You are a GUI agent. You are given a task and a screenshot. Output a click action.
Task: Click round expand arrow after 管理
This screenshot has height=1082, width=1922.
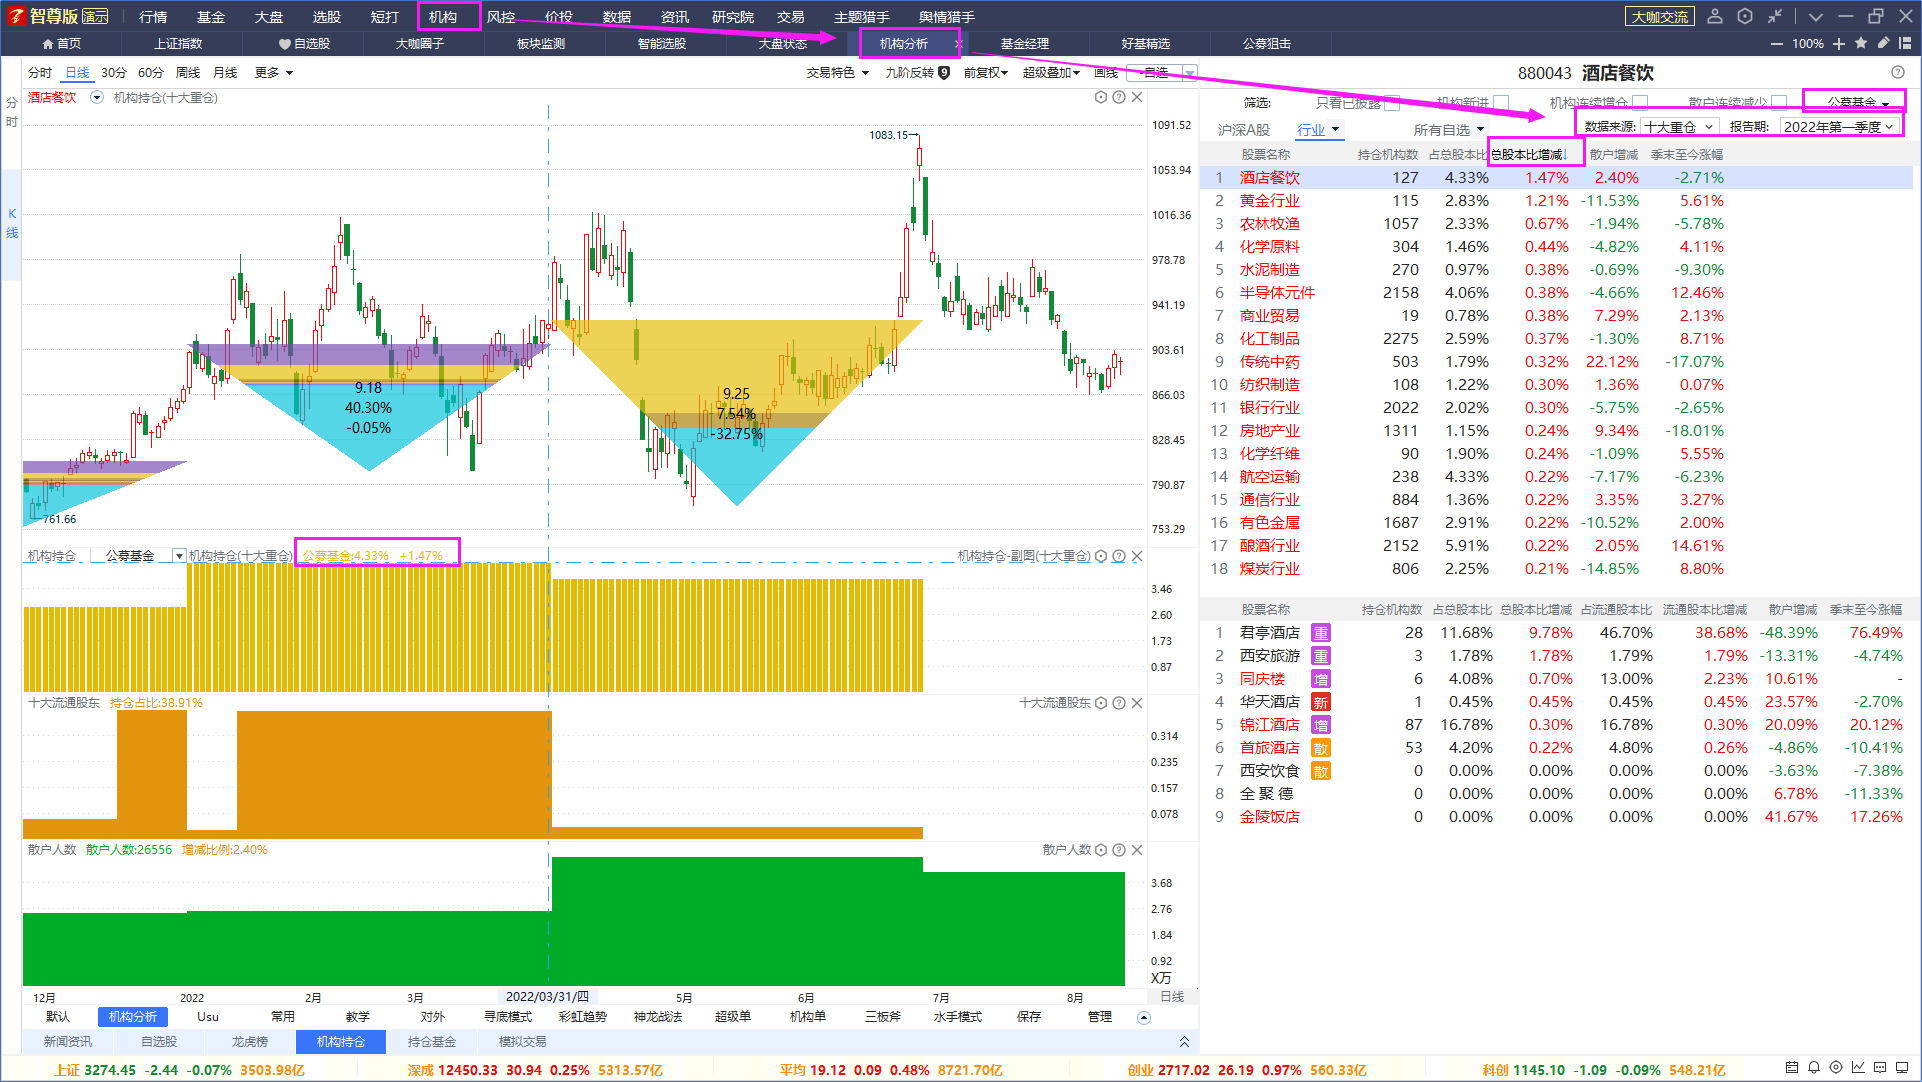1144,1018
